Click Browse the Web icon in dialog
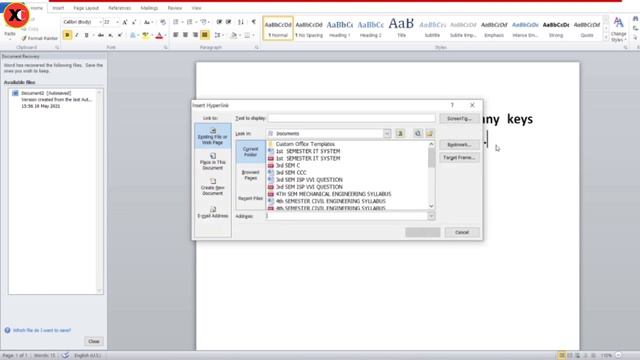Screen dimensions: 640x360 click(x=418, y=133)
